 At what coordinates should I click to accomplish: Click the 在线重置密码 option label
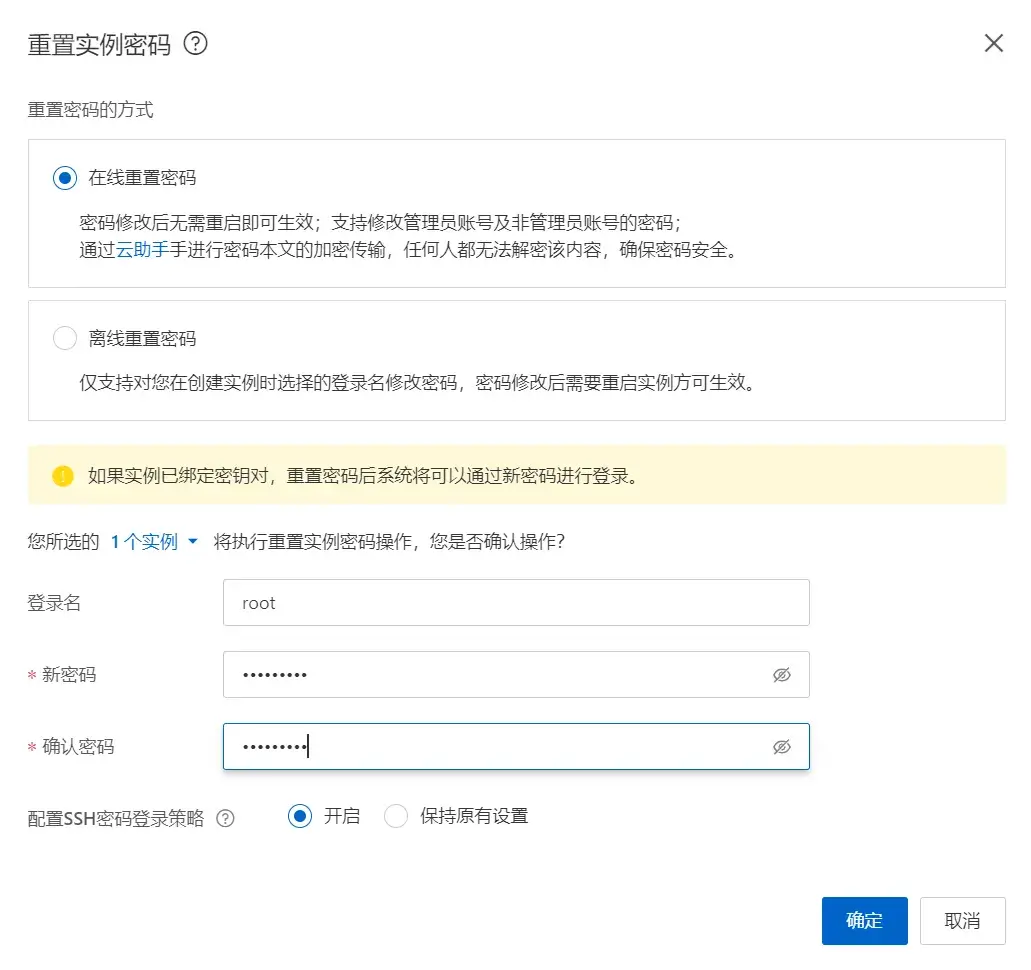point(142,178)
